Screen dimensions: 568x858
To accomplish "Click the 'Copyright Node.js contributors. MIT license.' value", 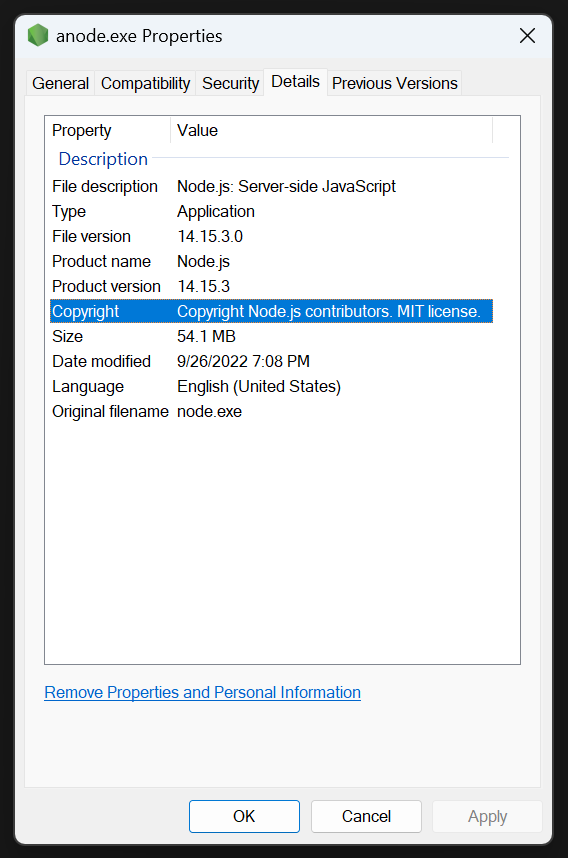I will [329, 311].
